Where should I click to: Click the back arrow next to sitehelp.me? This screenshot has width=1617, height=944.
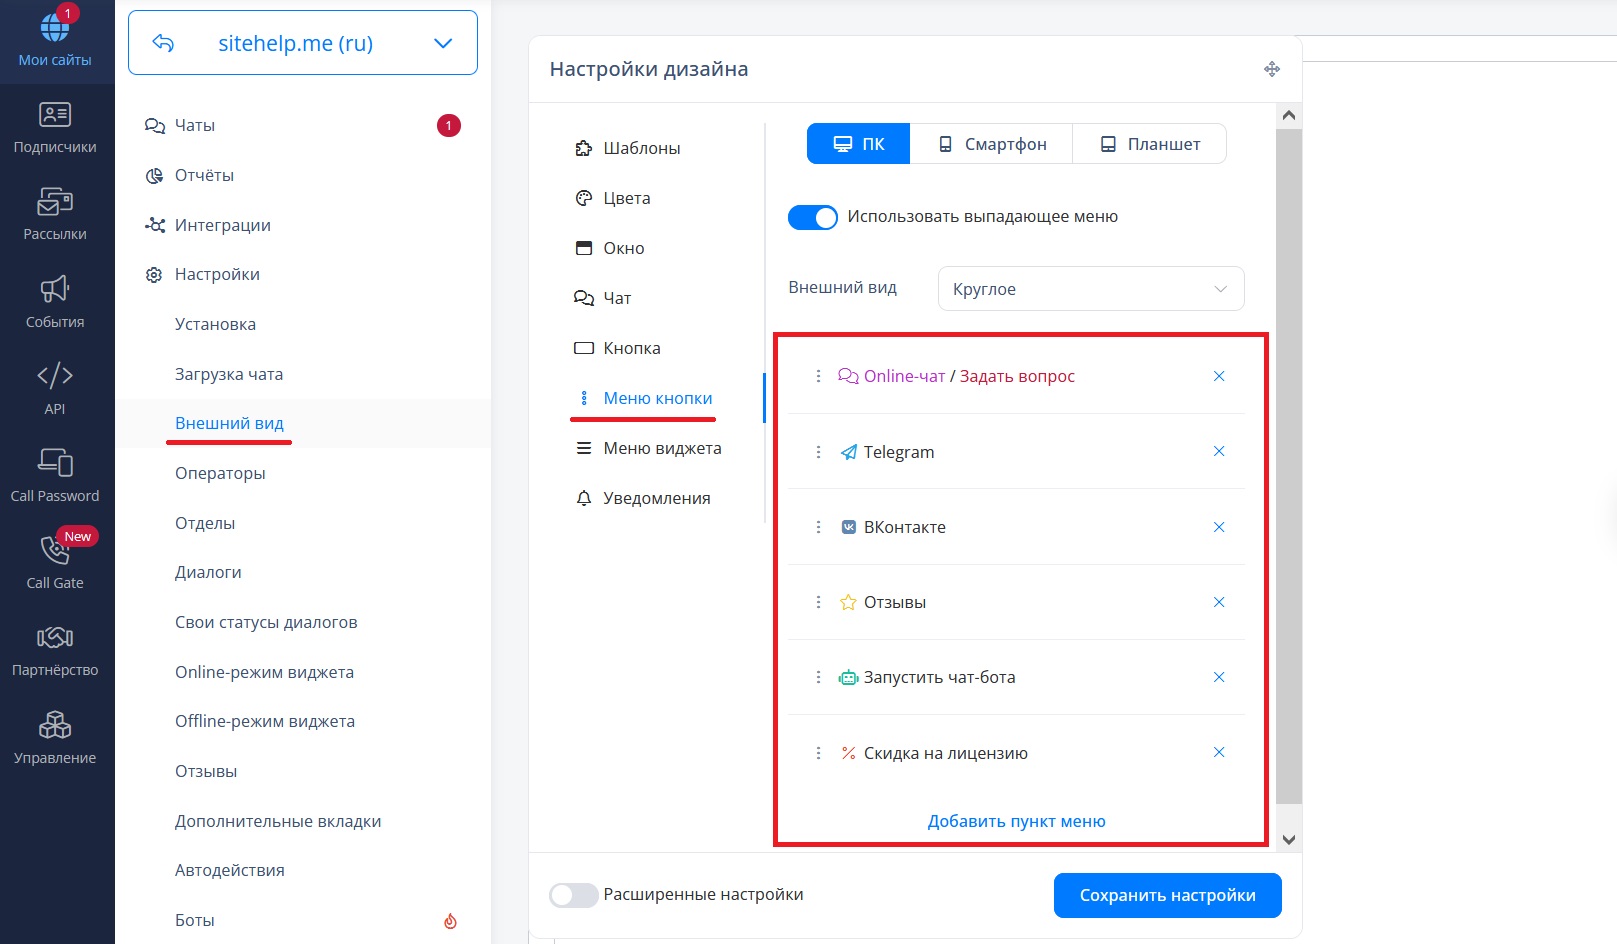click(163, 43)
